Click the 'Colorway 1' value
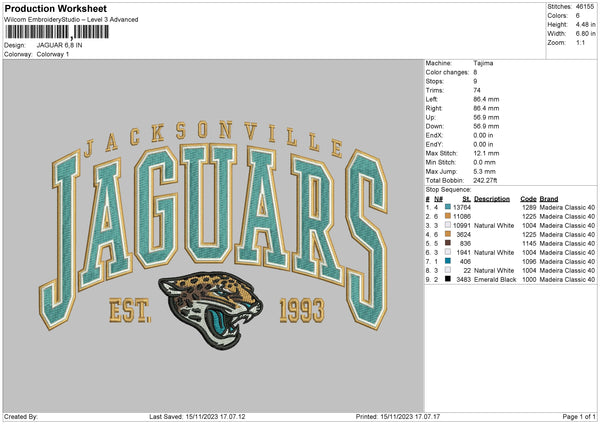 pyautogui.click(x=53, y=54)
